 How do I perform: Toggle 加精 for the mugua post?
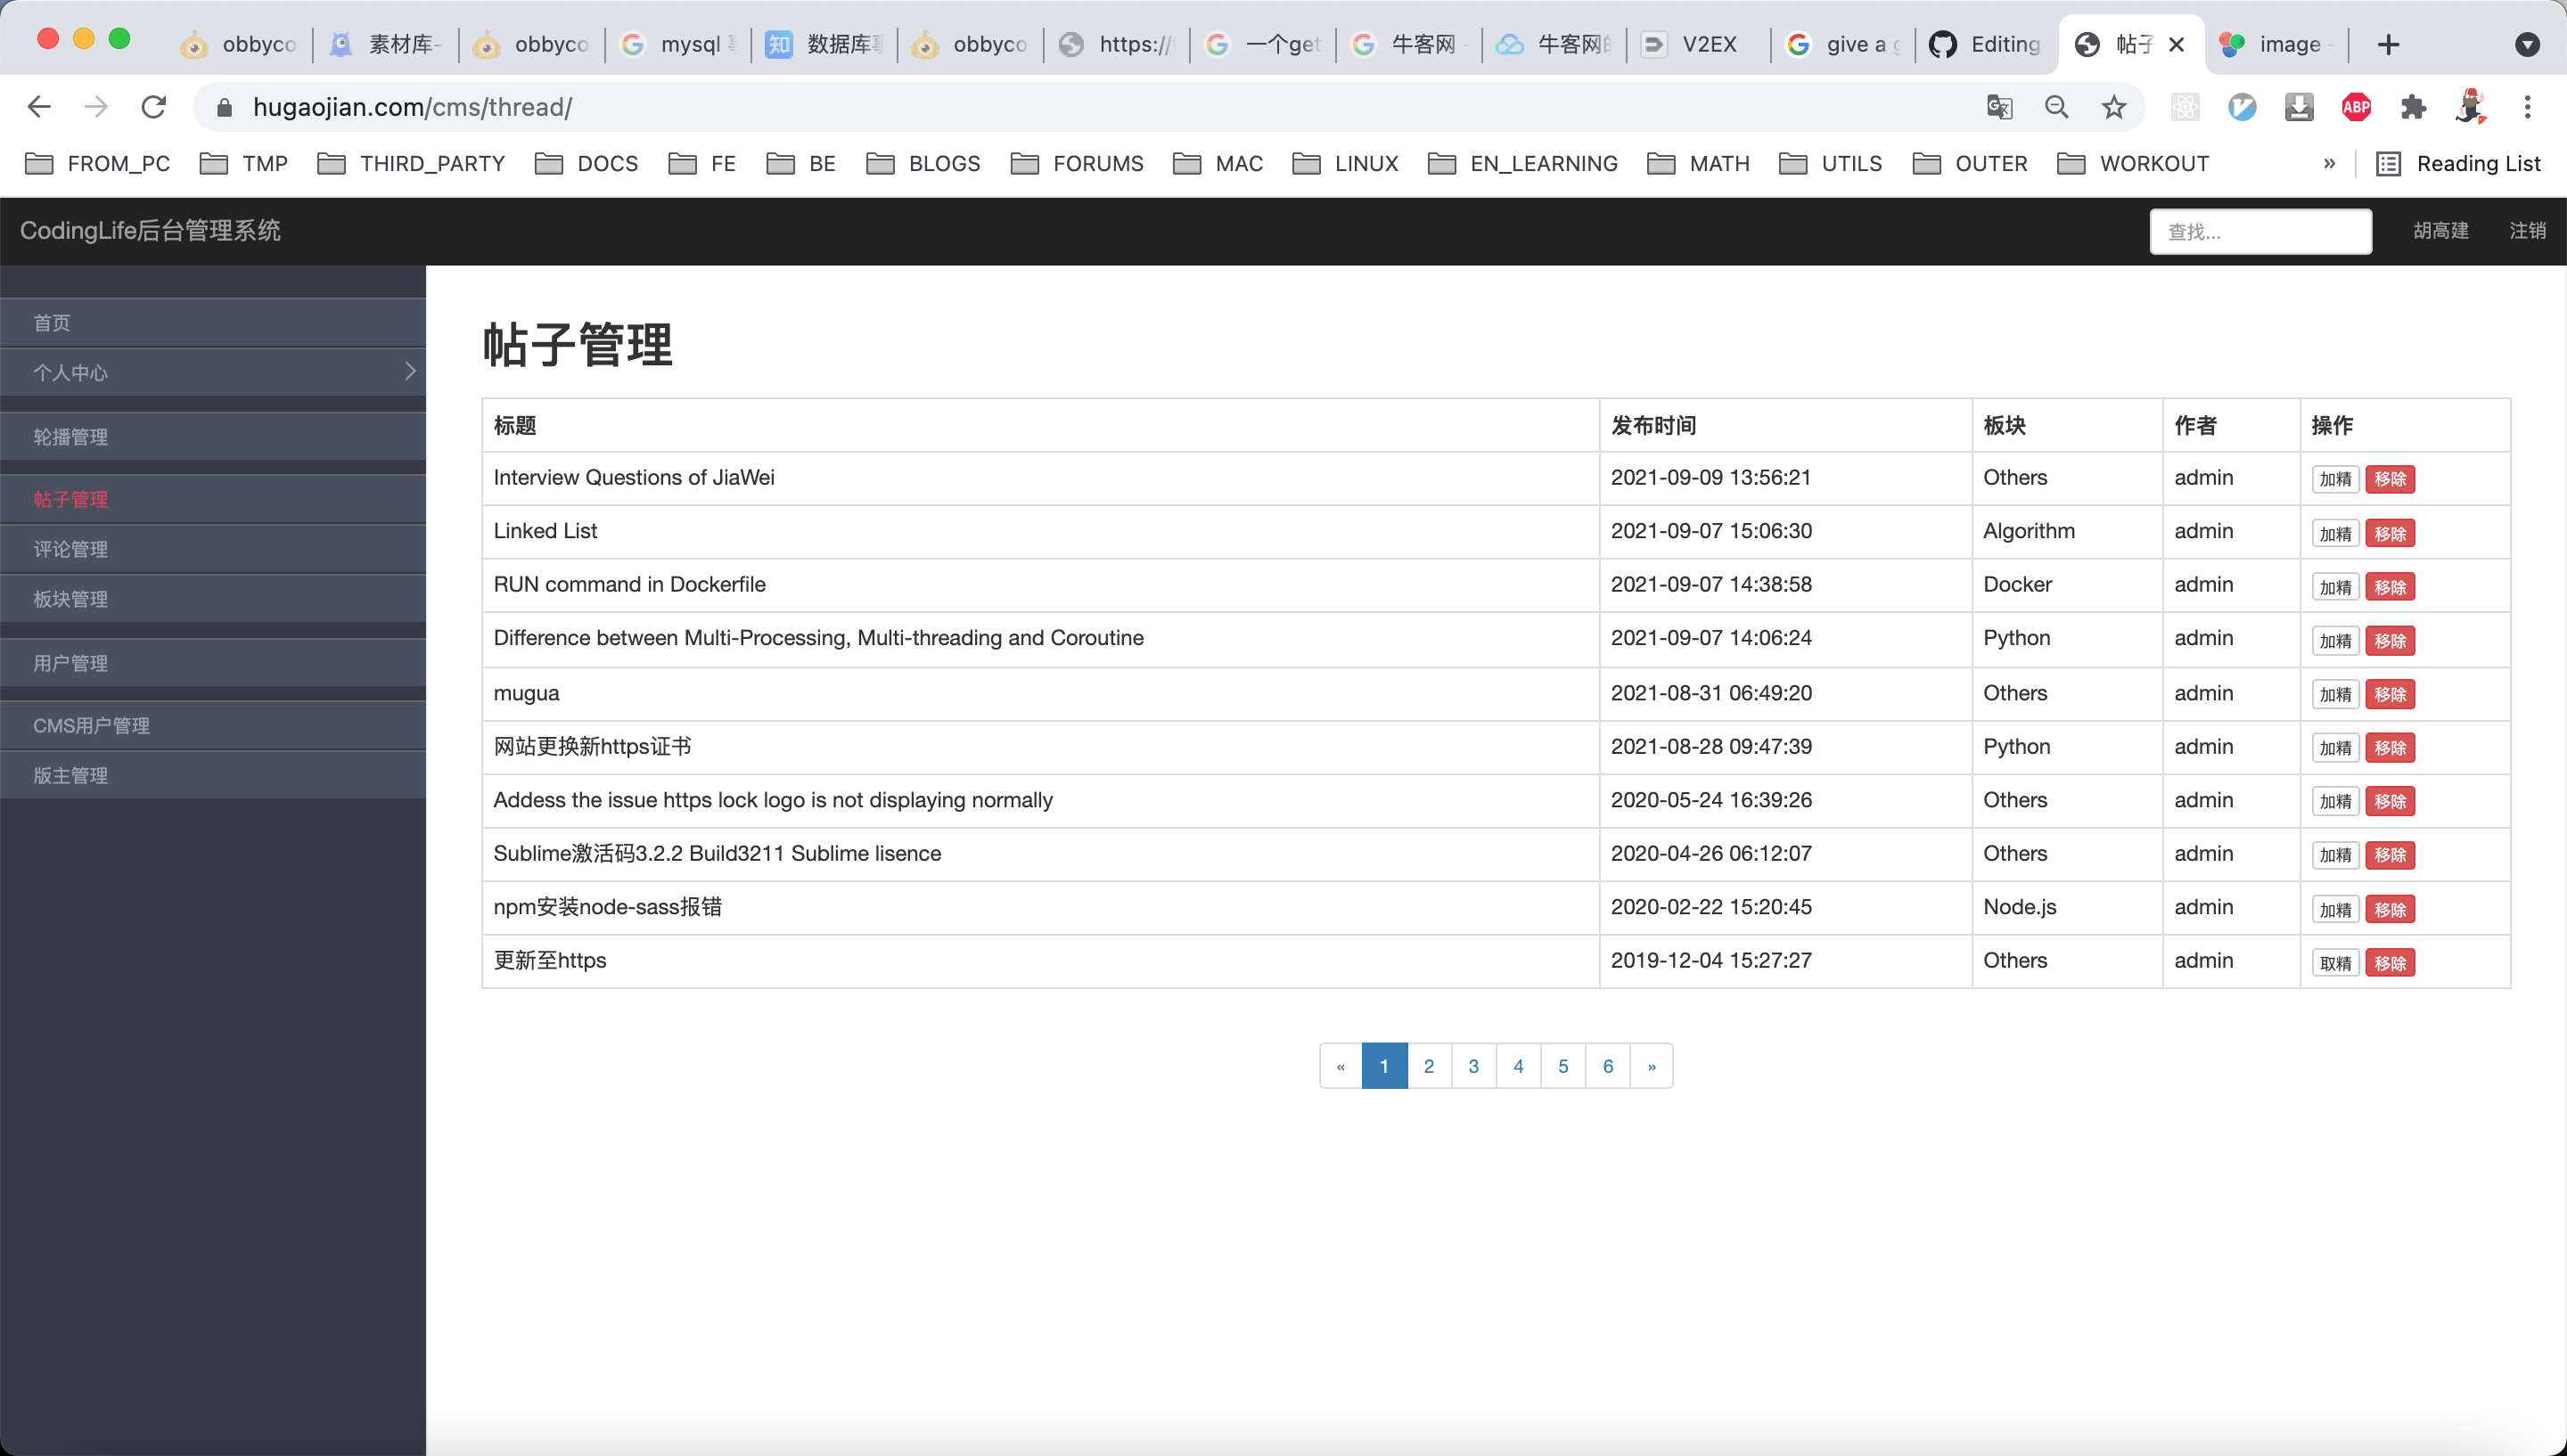pyautogui.click(x=2335, y=694)
